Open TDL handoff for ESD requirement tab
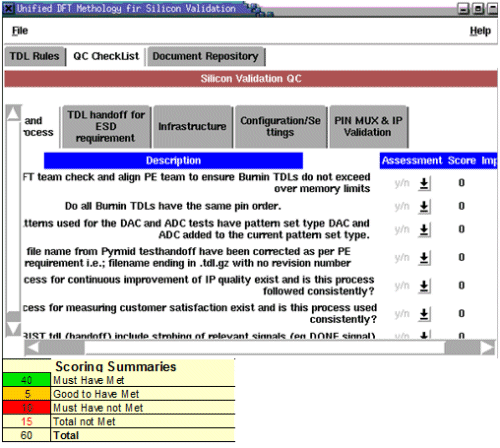 point(106,127)
